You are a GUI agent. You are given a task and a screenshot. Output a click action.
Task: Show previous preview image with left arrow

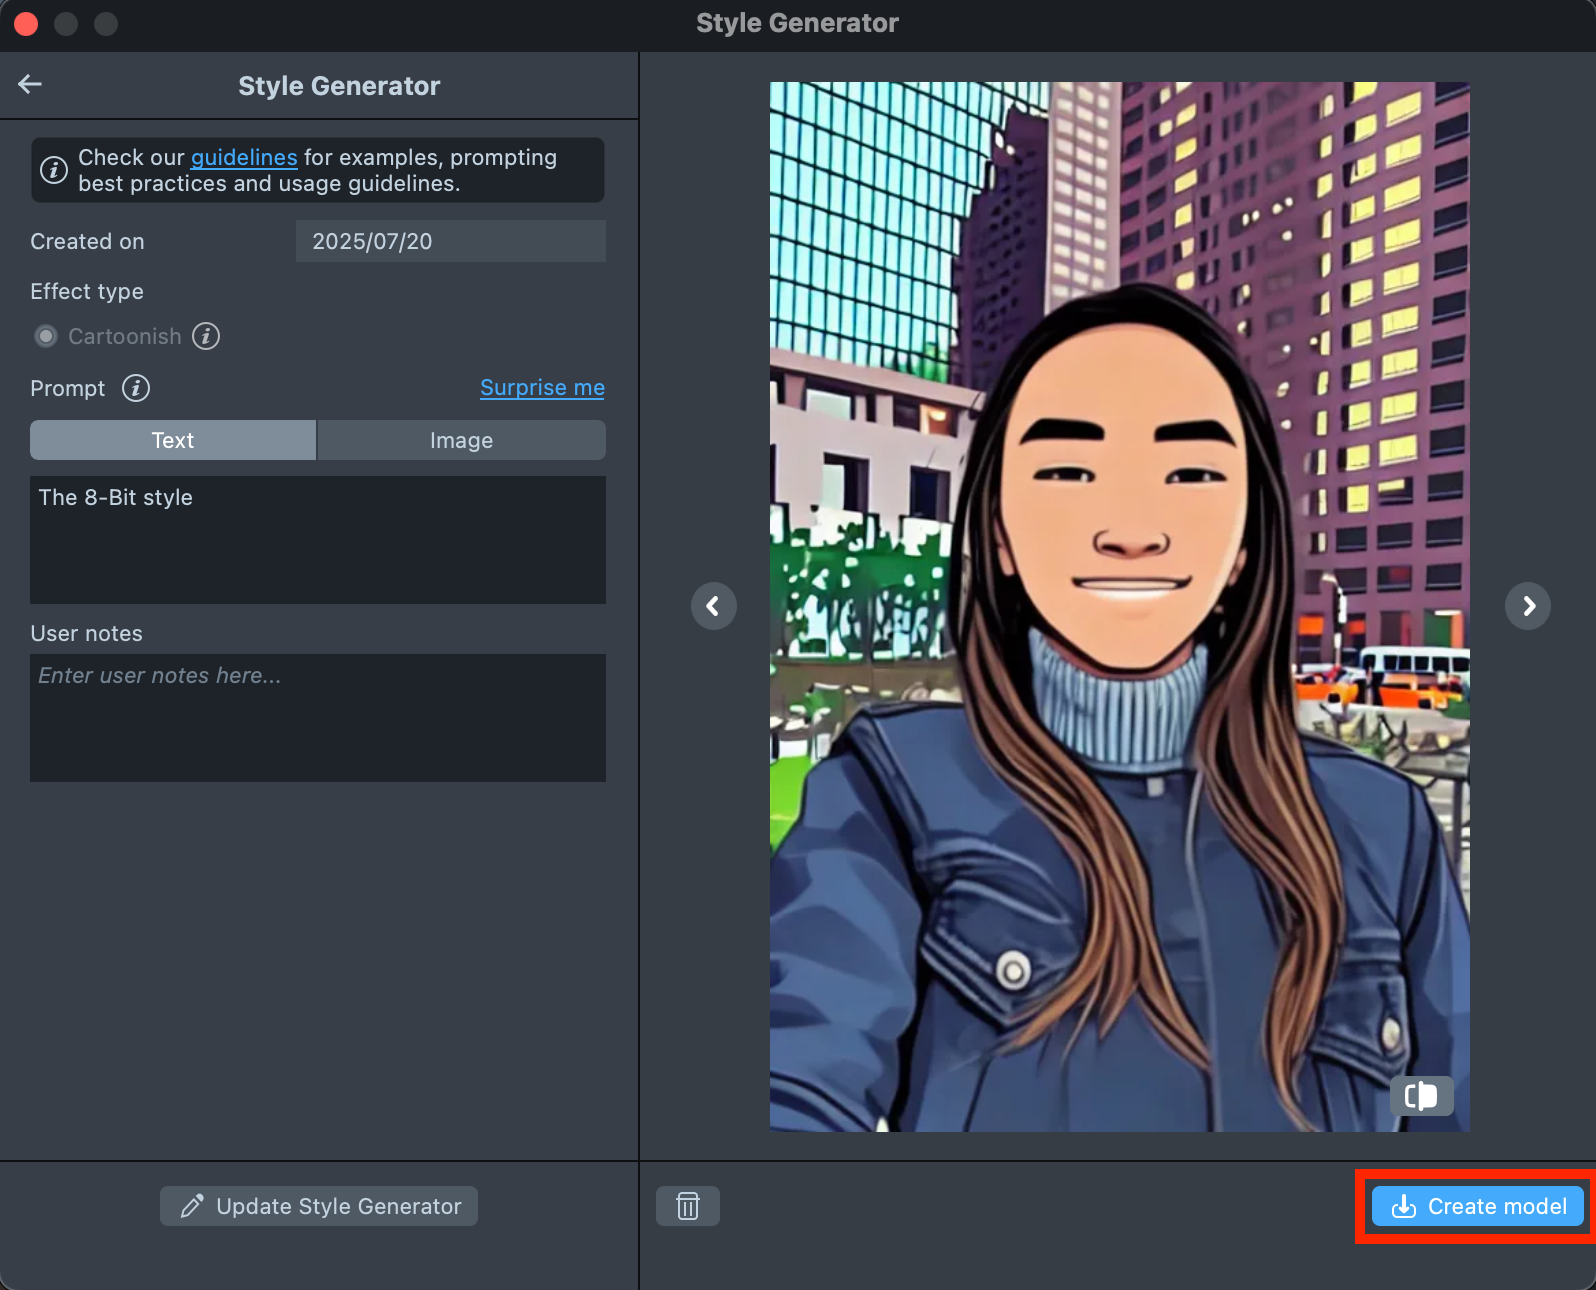(x=713, y=606)
